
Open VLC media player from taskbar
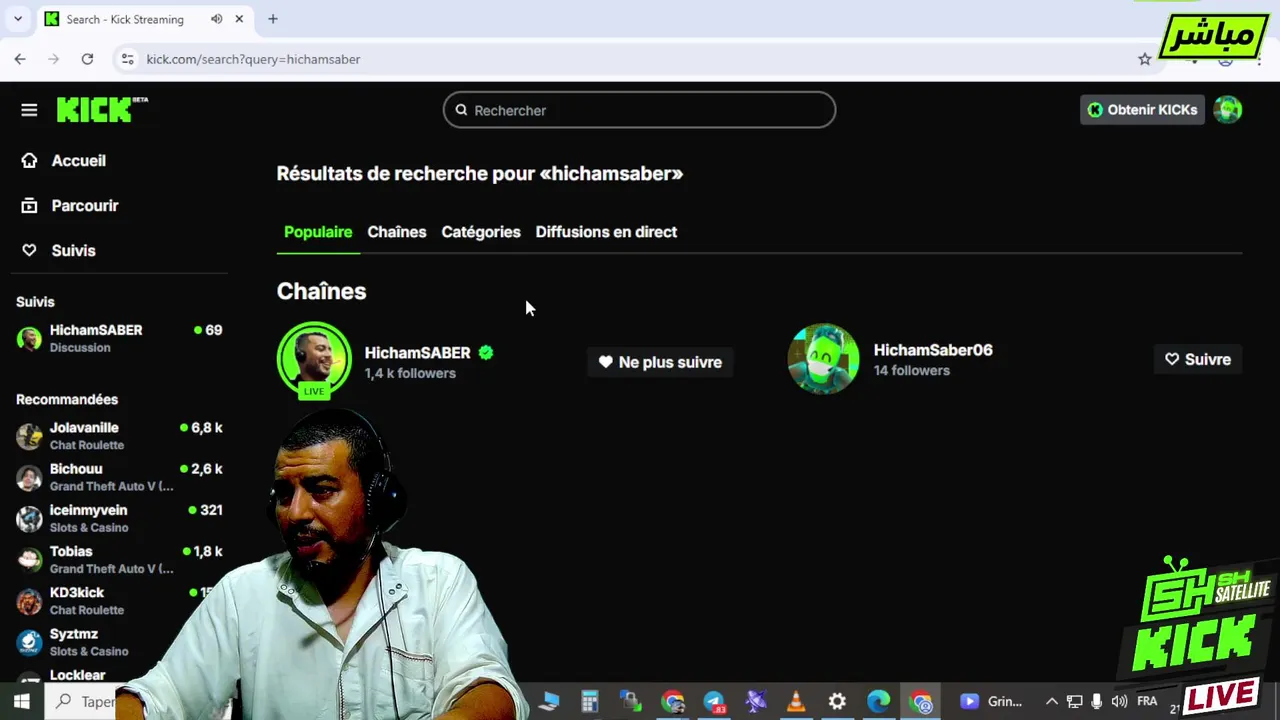[796, 702]
